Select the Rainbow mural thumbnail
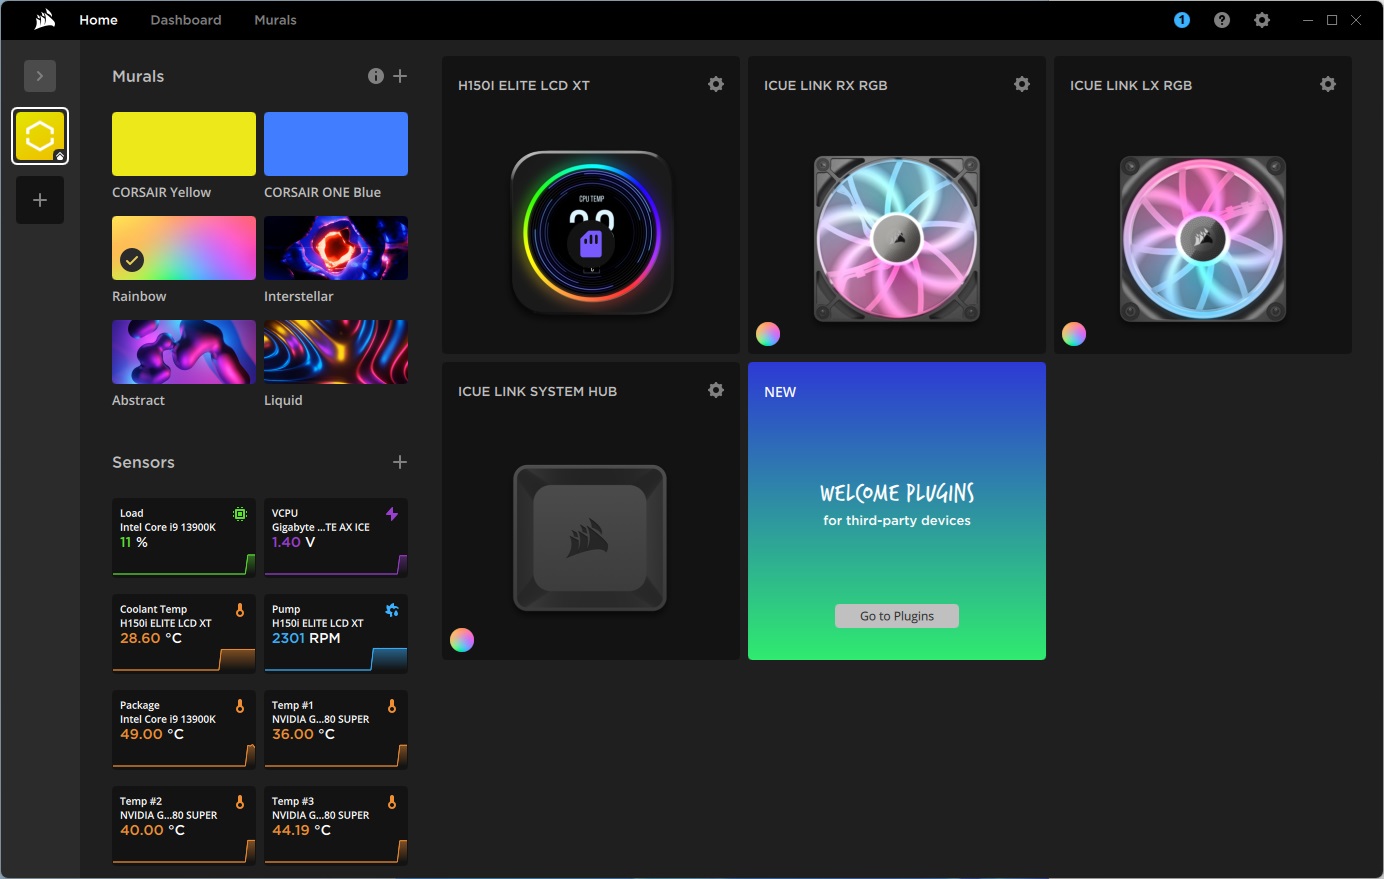This screenshot has height=879, width=1384. 184,248
